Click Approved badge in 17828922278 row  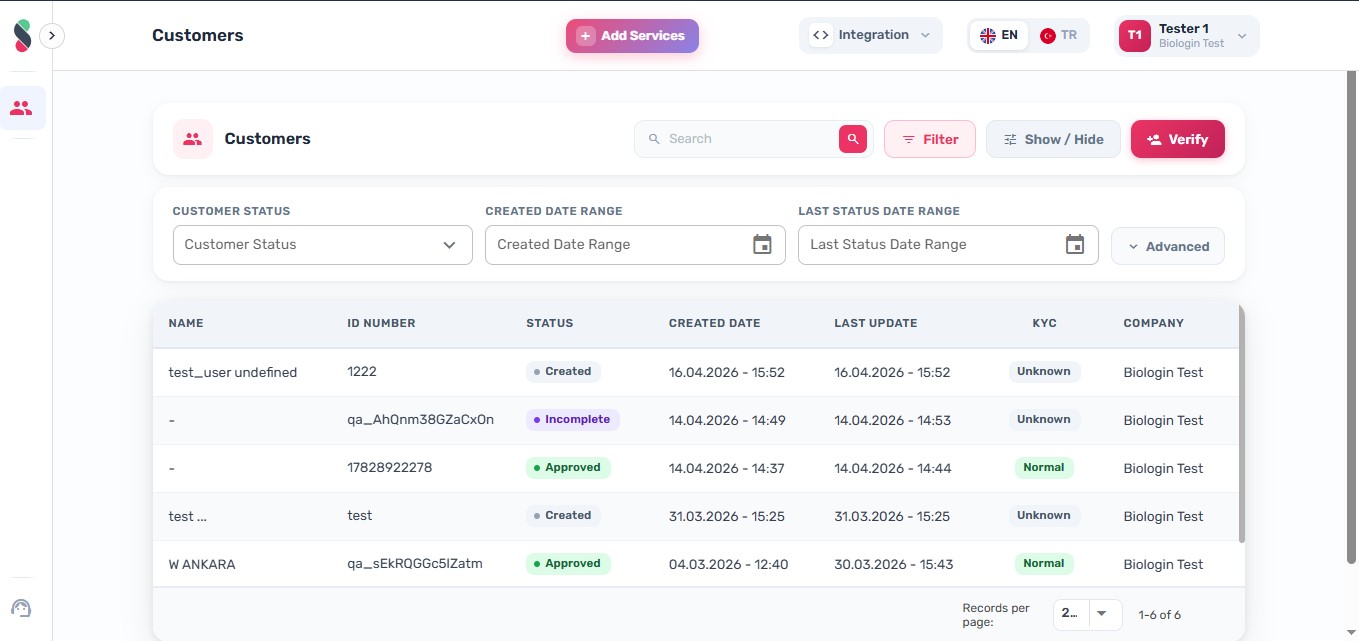[568, 467]
